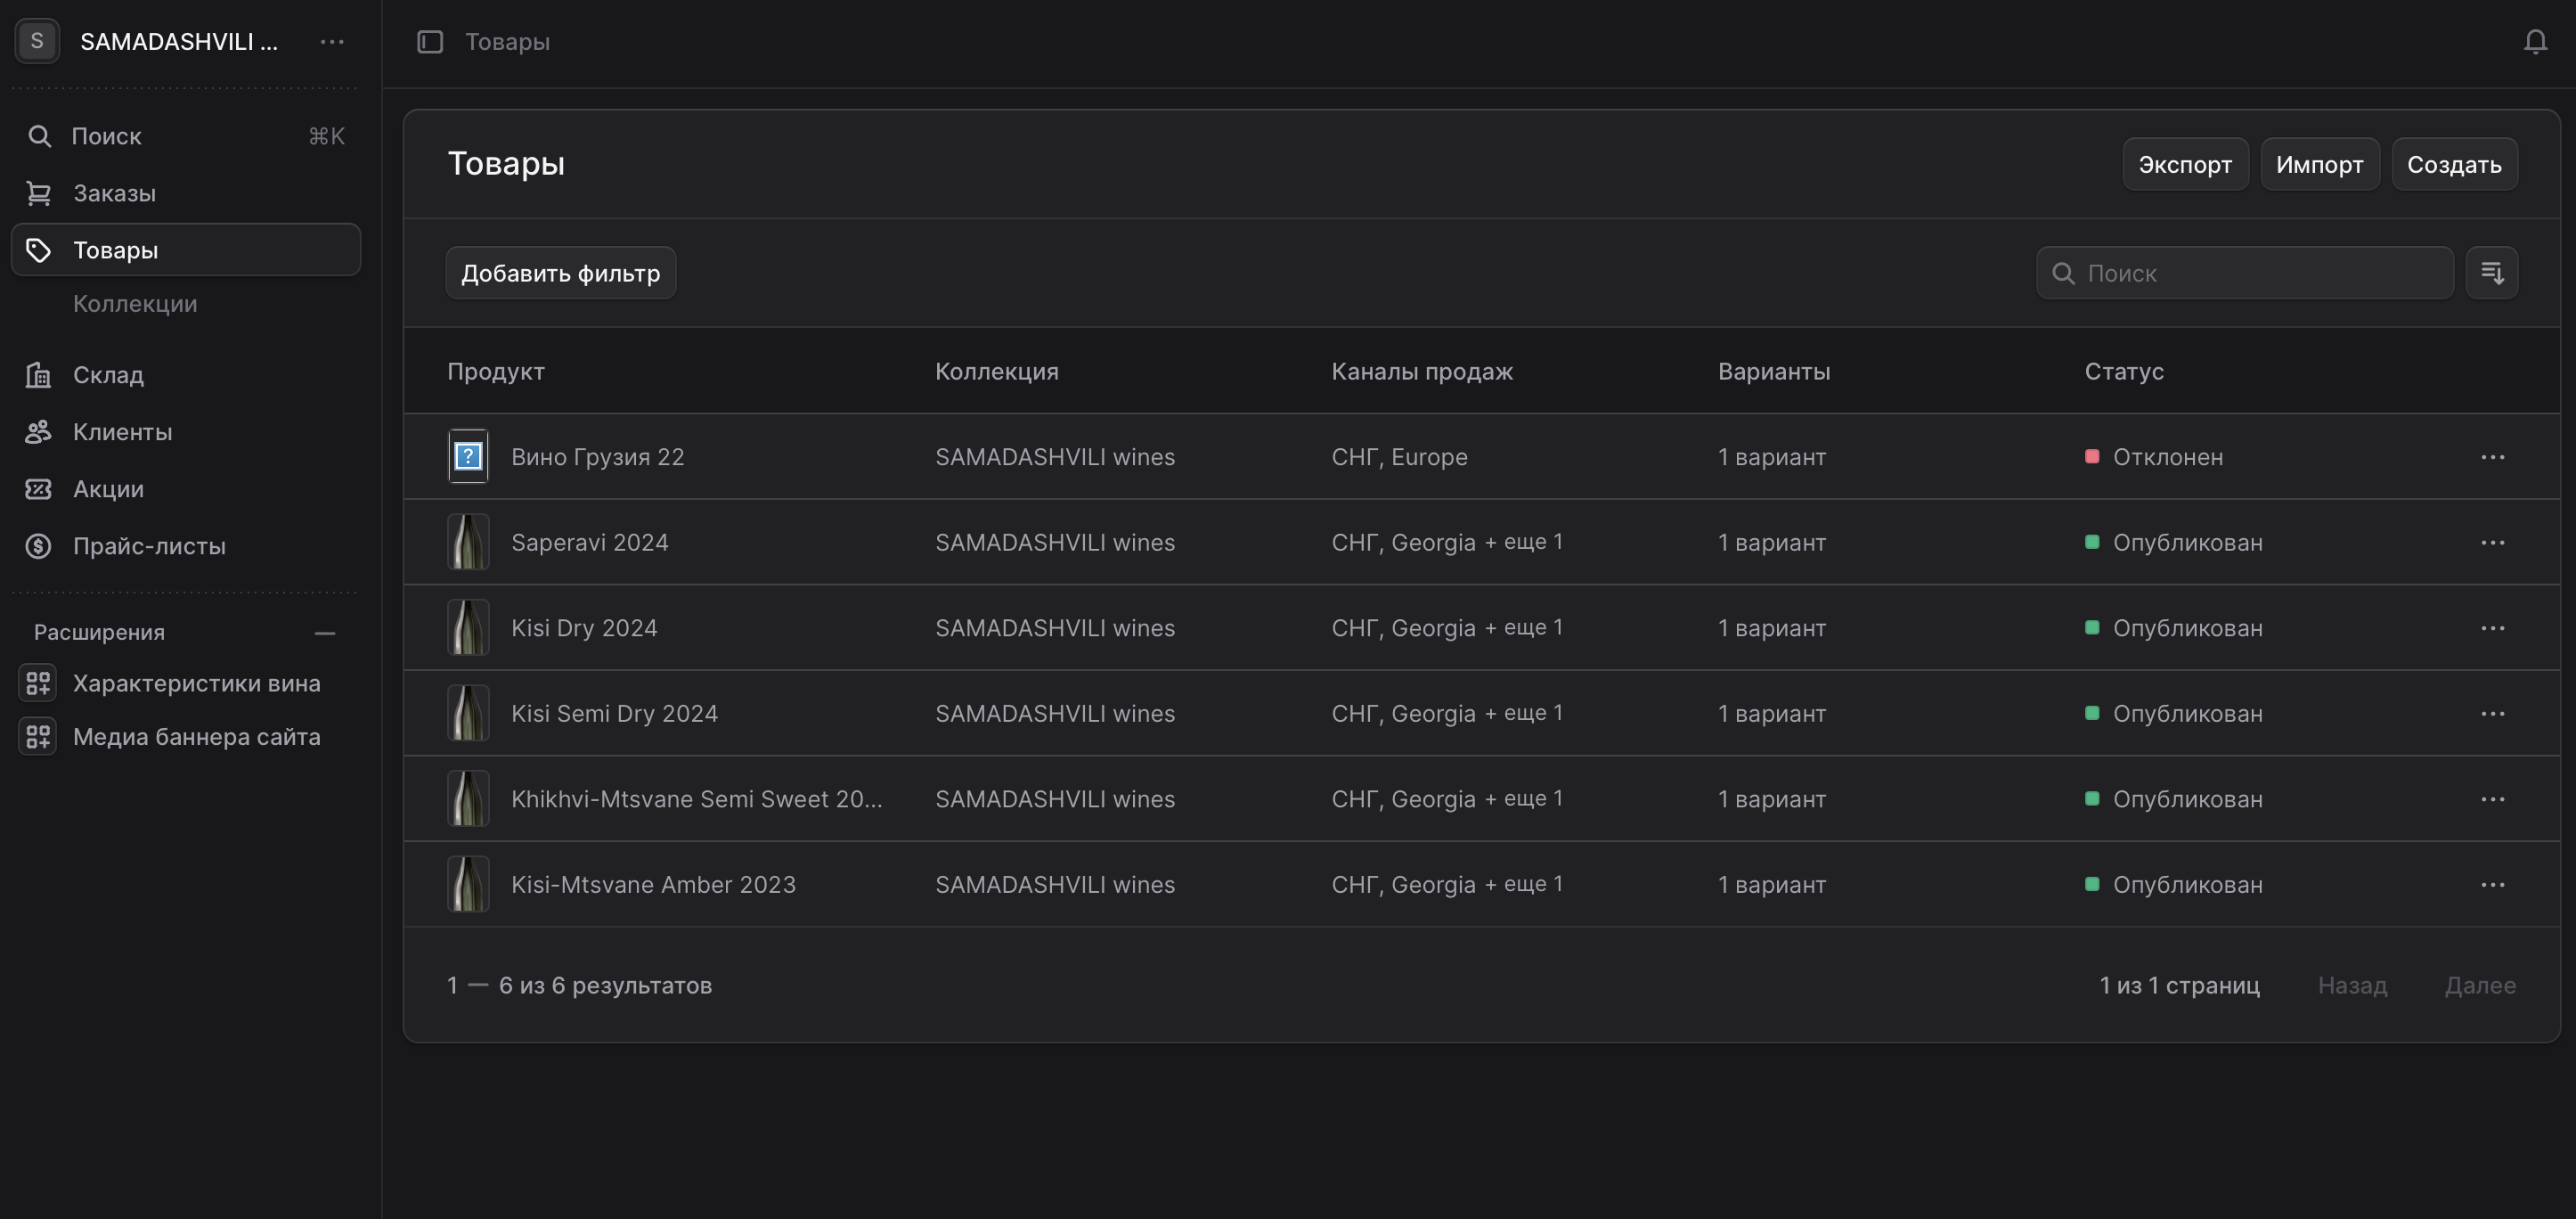Click SAMADASHVILI wines in Kisi Dry 2024 row
Image resolution: width=2576 pixels, height=1219 pixels.
[x=1055, y=628]
